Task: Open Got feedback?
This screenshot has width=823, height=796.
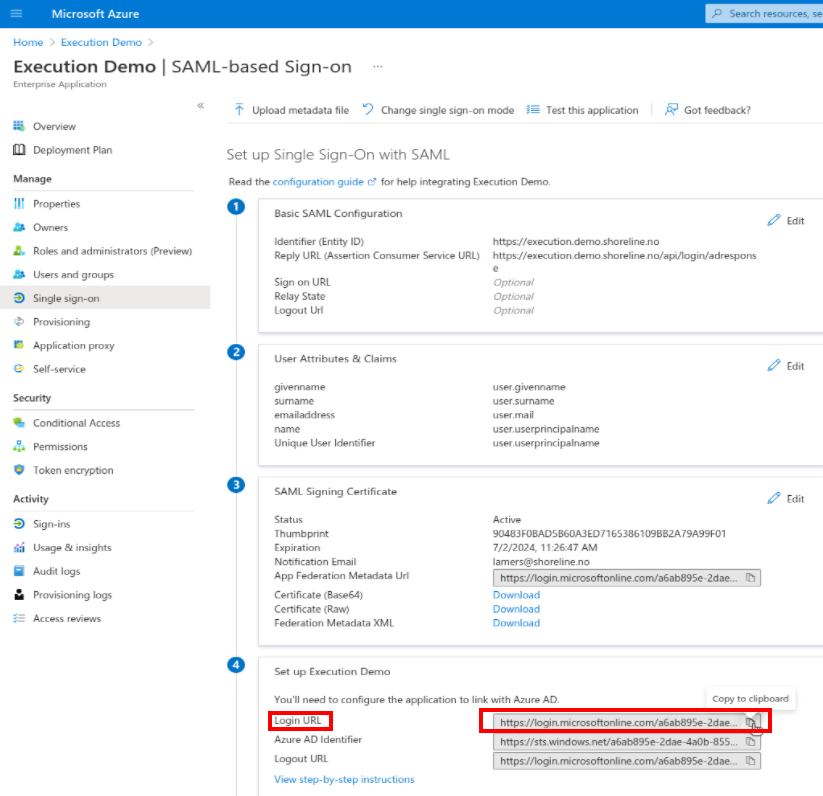Action: [x=708, y=110]
